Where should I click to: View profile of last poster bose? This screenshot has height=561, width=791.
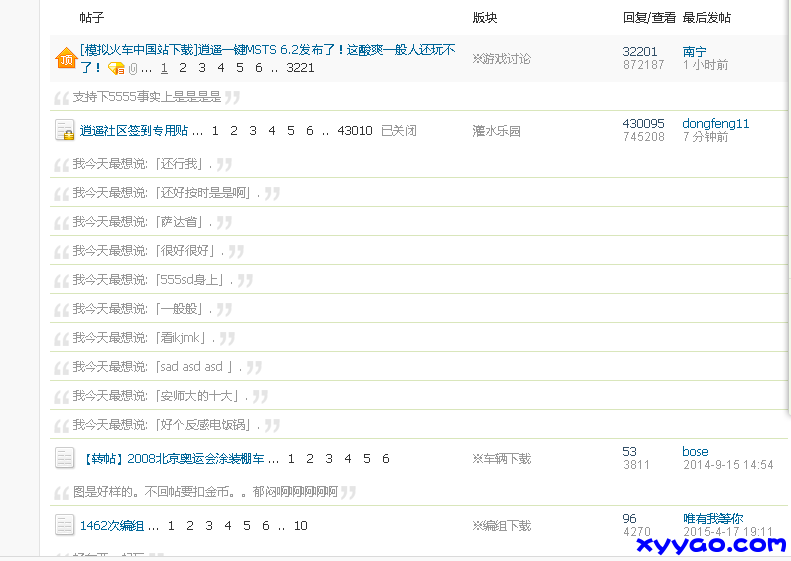pos(695,452)
